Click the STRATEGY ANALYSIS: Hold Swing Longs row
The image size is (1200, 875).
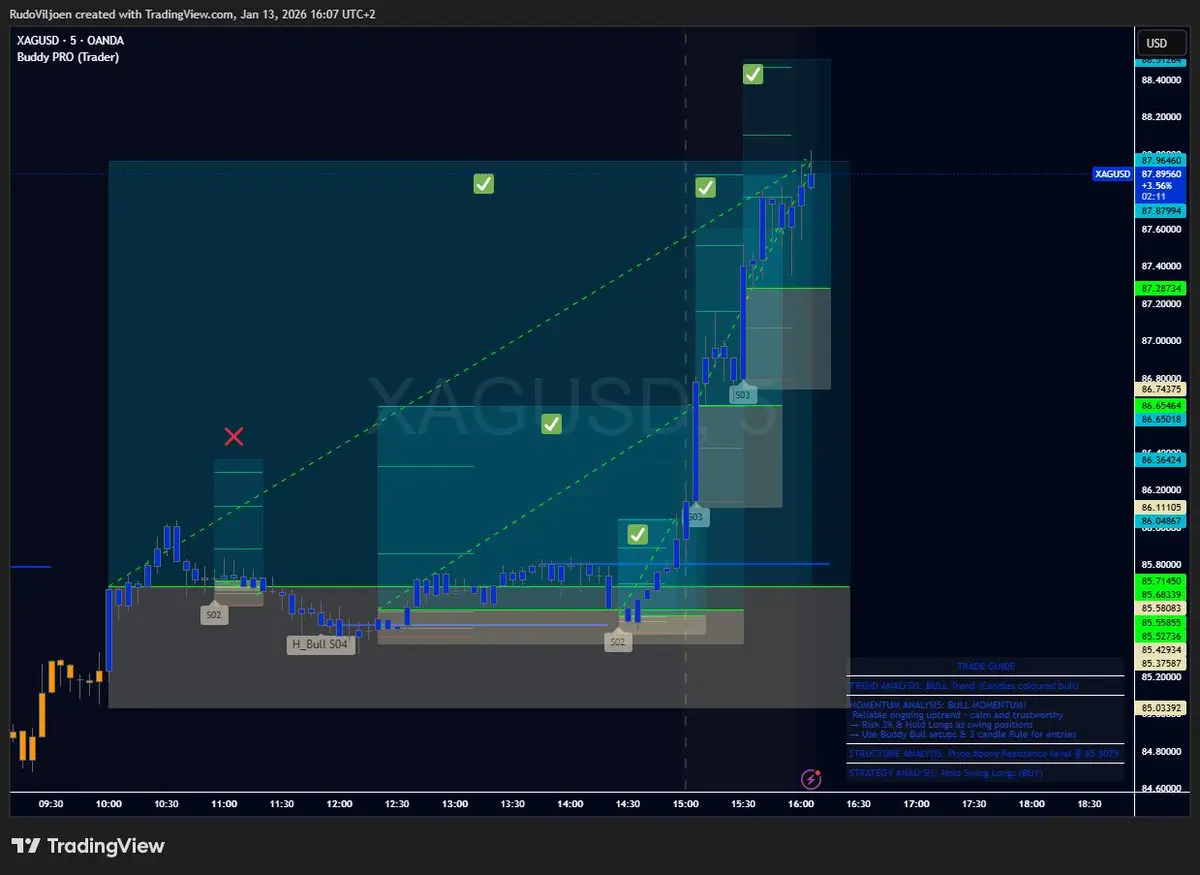985,773
